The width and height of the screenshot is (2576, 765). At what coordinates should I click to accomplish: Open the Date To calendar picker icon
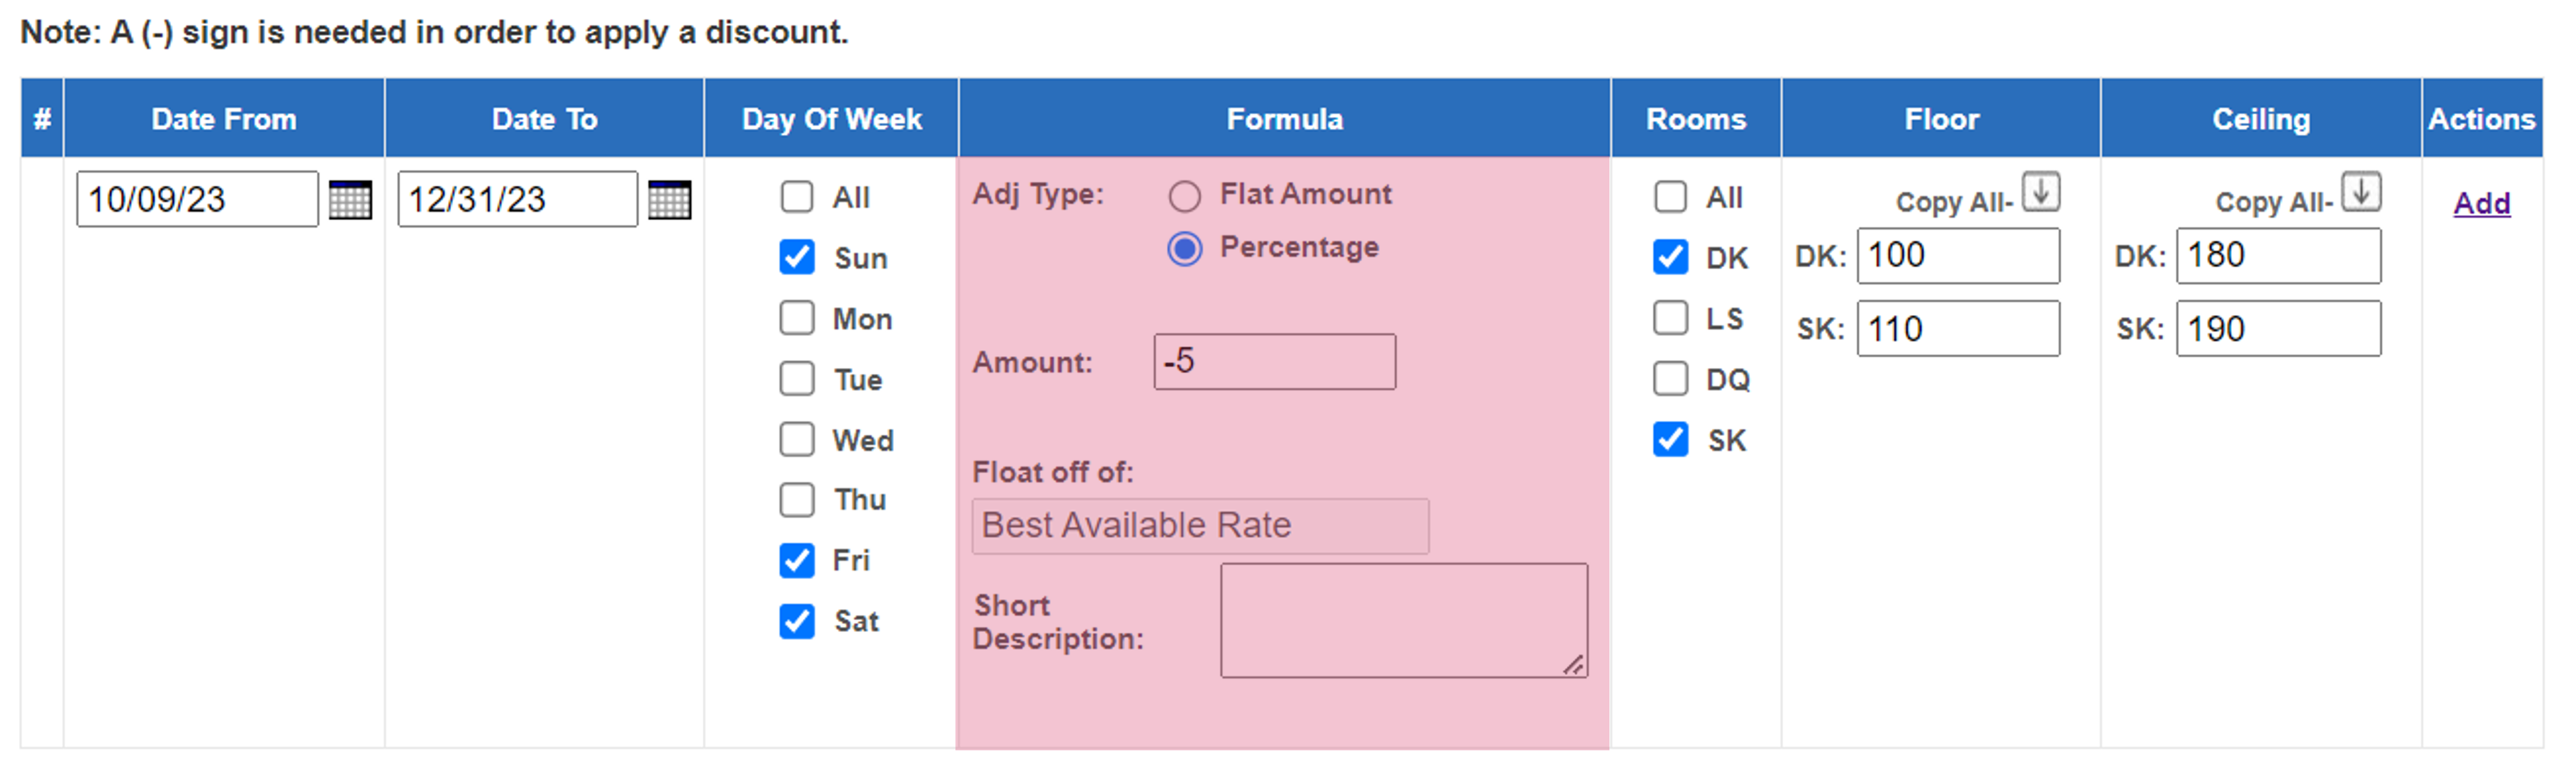point(669,200)
